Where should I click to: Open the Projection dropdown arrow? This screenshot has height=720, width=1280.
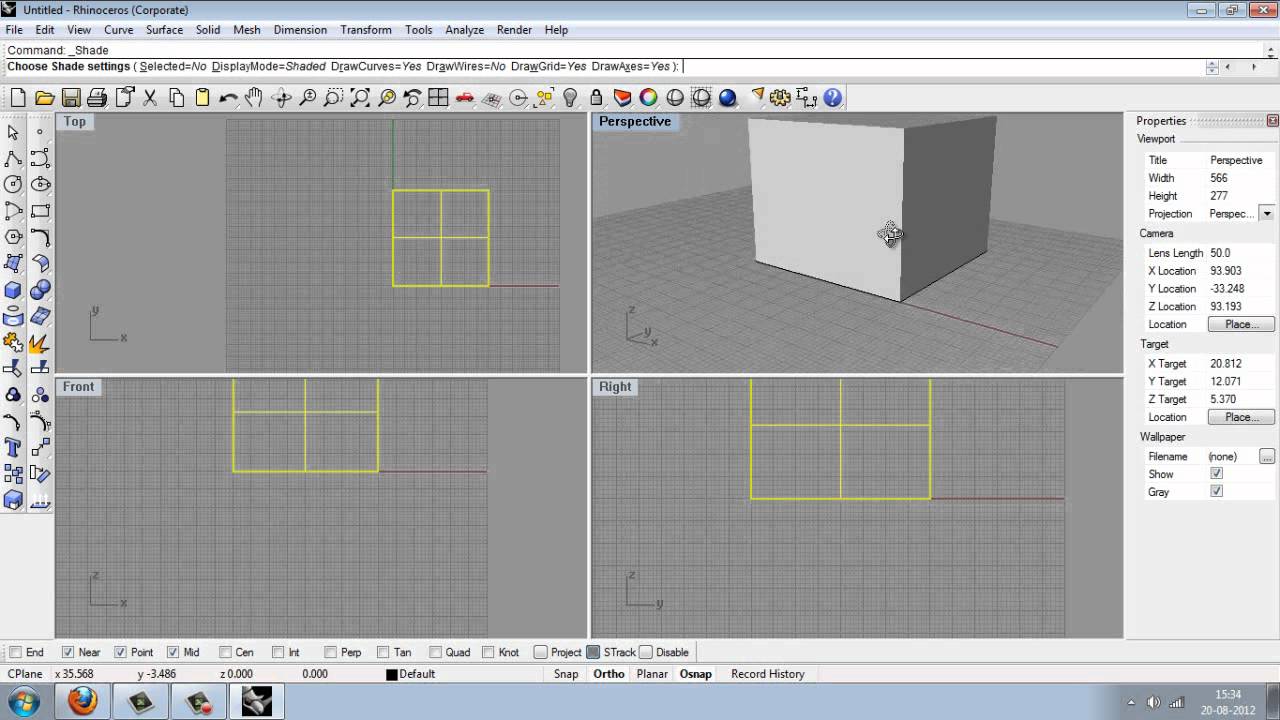(1267, 214)
